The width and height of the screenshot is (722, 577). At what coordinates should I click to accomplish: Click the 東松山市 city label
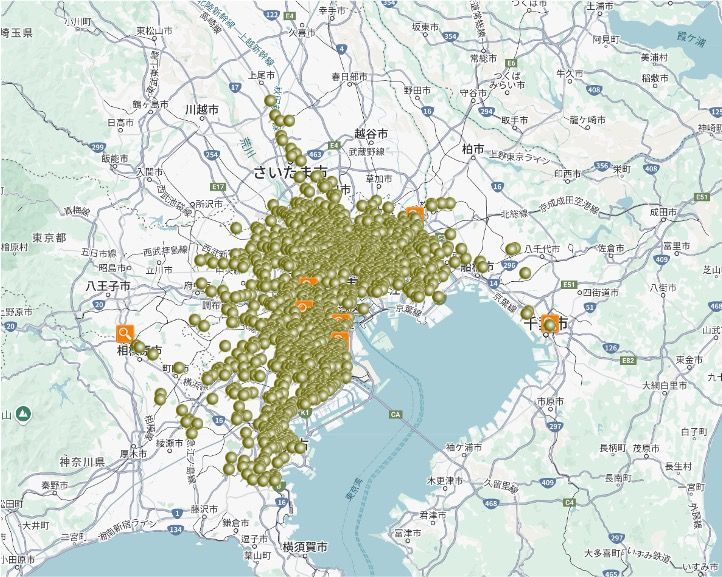pos(154,31)
